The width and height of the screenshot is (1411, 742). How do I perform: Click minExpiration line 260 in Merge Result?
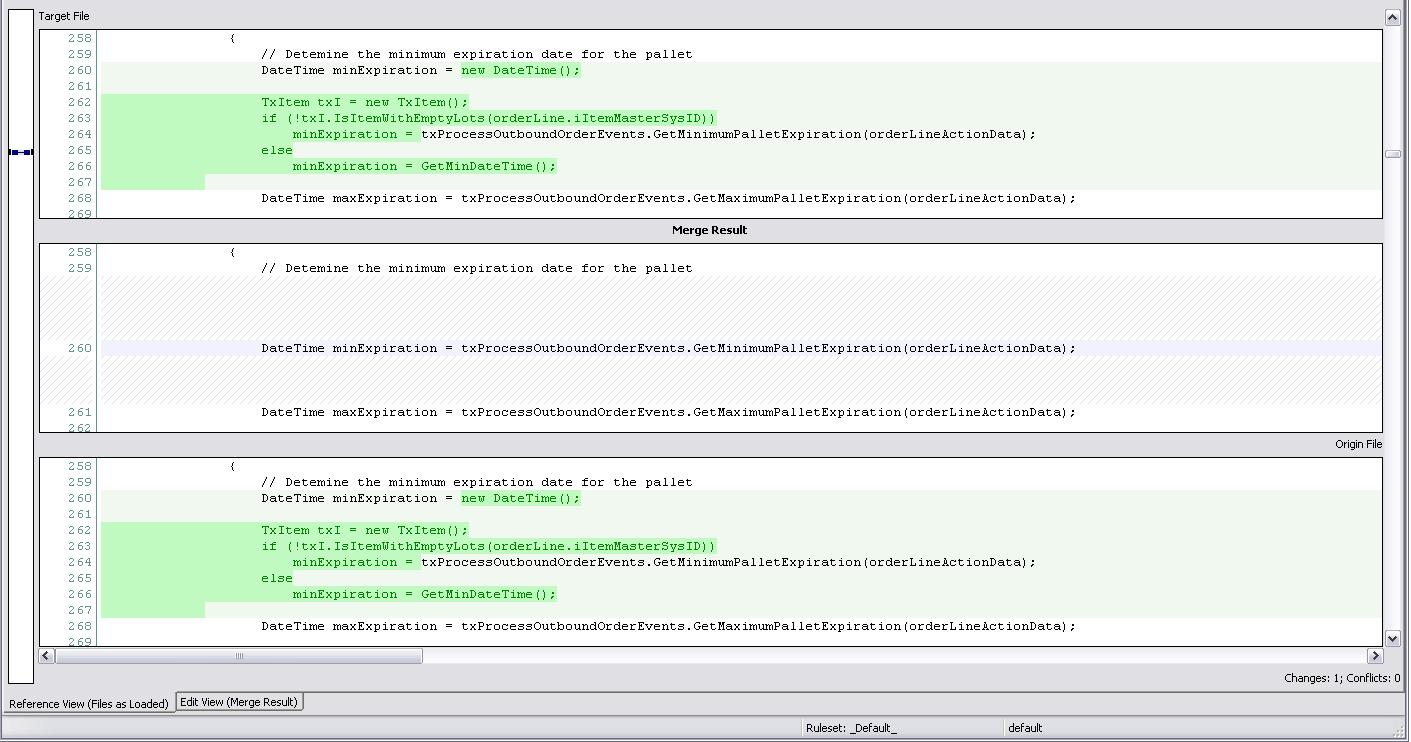(669, 348)
